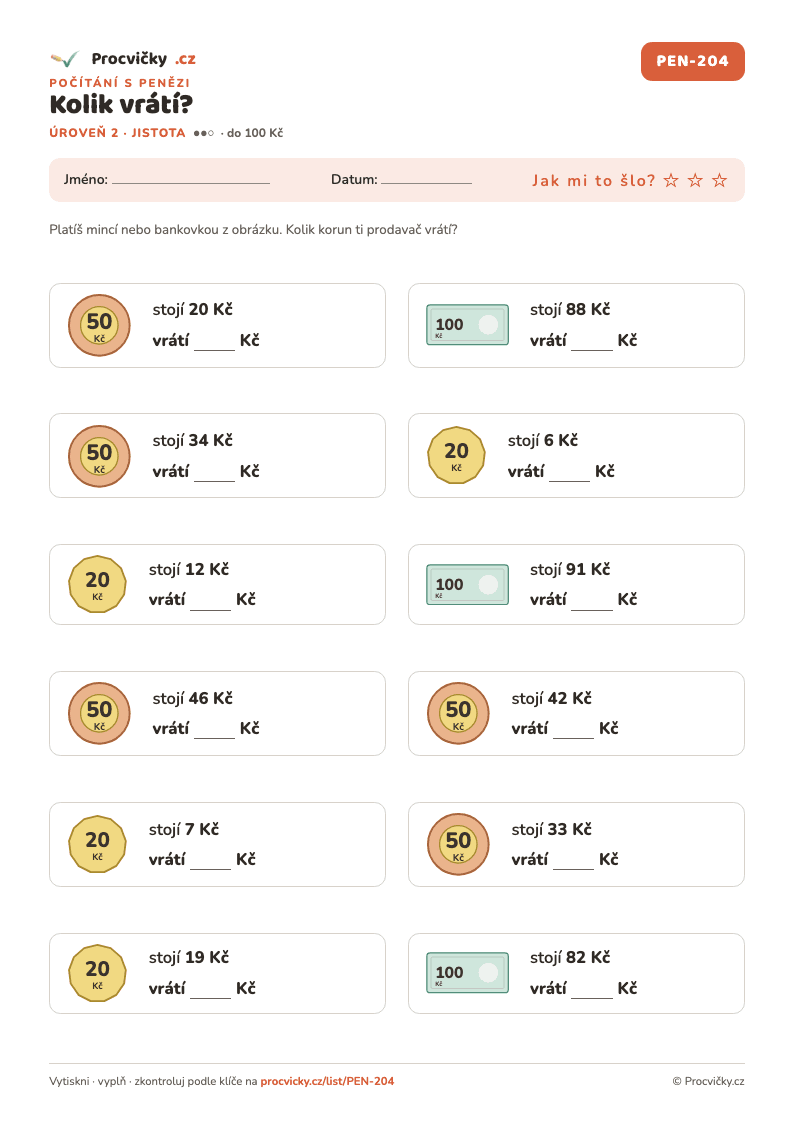Click the answer blank for 'stojí 34 Kč'

(x=214, y=474)
